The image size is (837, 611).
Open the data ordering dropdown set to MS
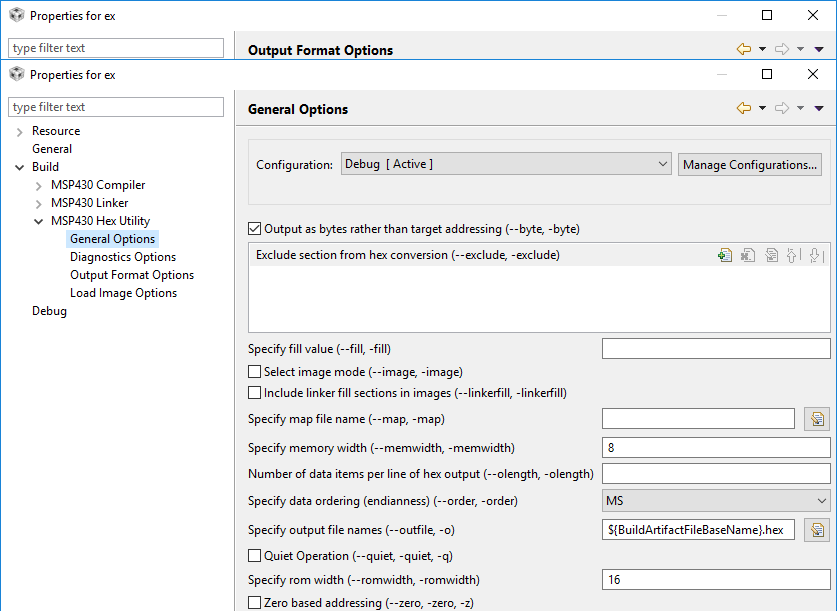pos(716,501)
